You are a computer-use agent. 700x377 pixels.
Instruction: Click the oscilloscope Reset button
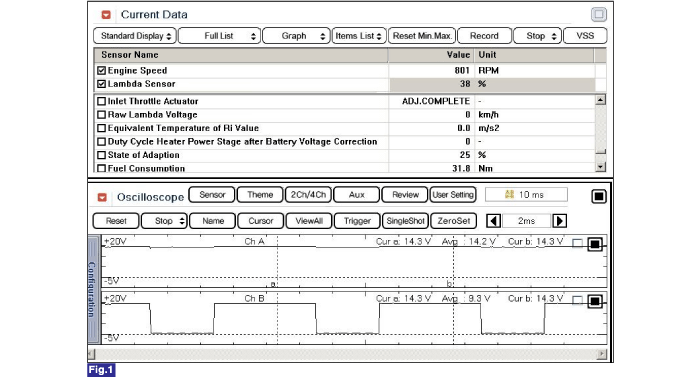[x=116, y=221]
